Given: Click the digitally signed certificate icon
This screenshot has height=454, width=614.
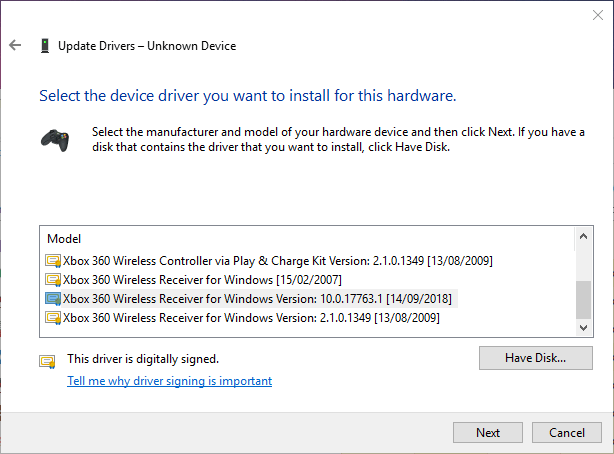Looking at the screenshot, I should pyautogui.click(x=47, y=360).
